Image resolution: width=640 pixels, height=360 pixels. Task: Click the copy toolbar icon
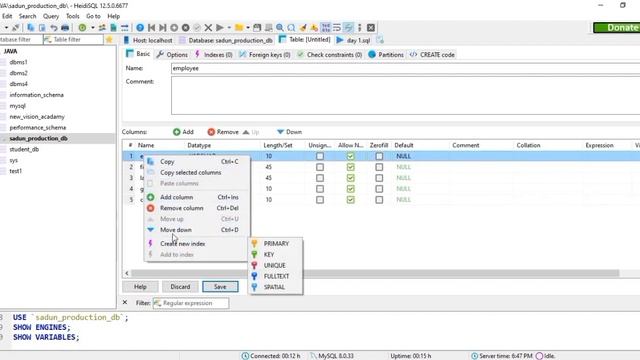[31, 28]
